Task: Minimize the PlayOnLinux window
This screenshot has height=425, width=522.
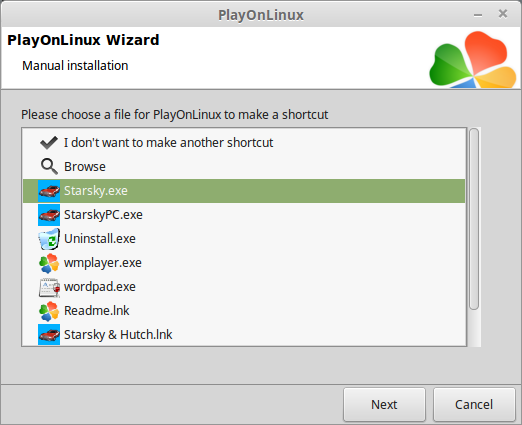Action: 478,15
